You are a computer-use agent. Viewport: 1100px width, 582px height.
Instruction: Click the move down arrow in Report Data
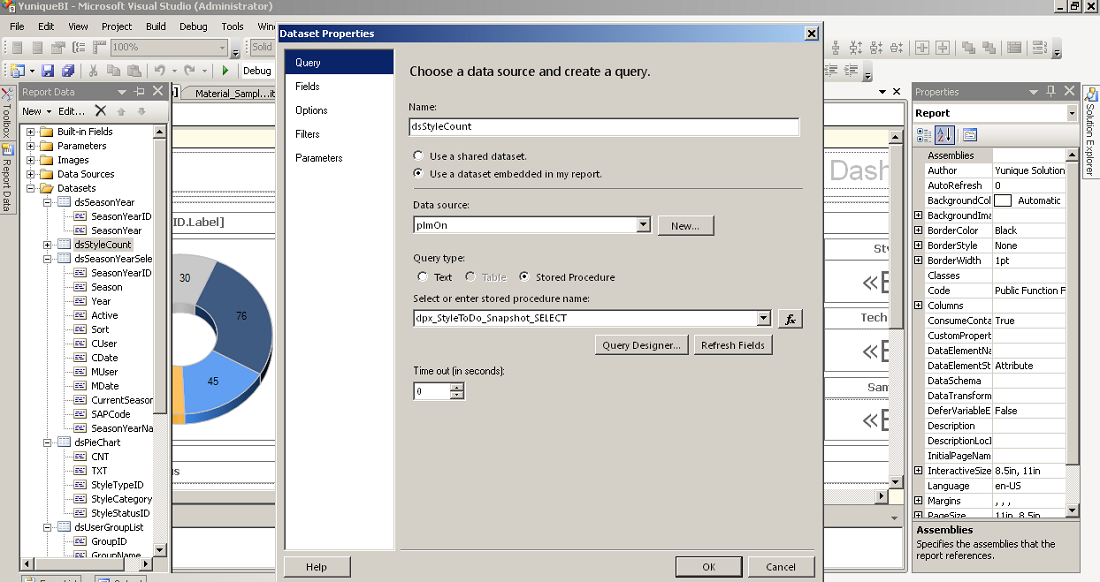(141, 112)
